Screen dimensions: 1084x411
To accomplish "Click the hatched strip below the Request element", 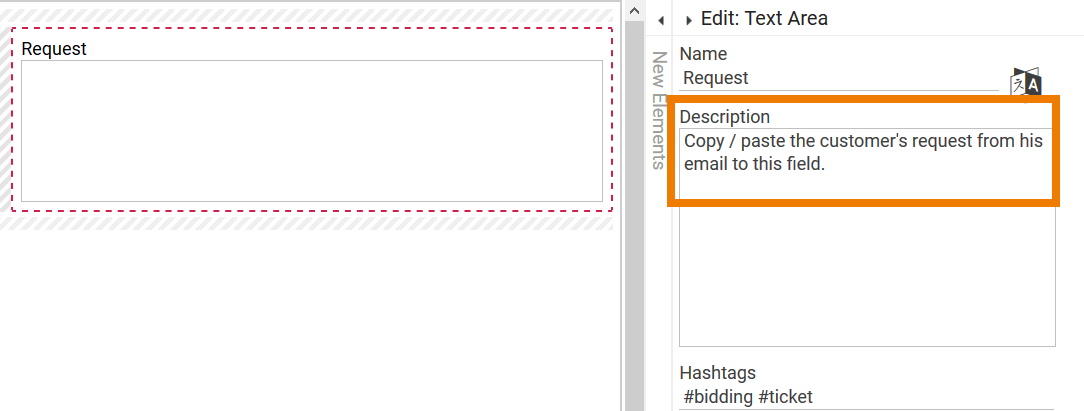I will pyautogui.click(x=310, y=222).
